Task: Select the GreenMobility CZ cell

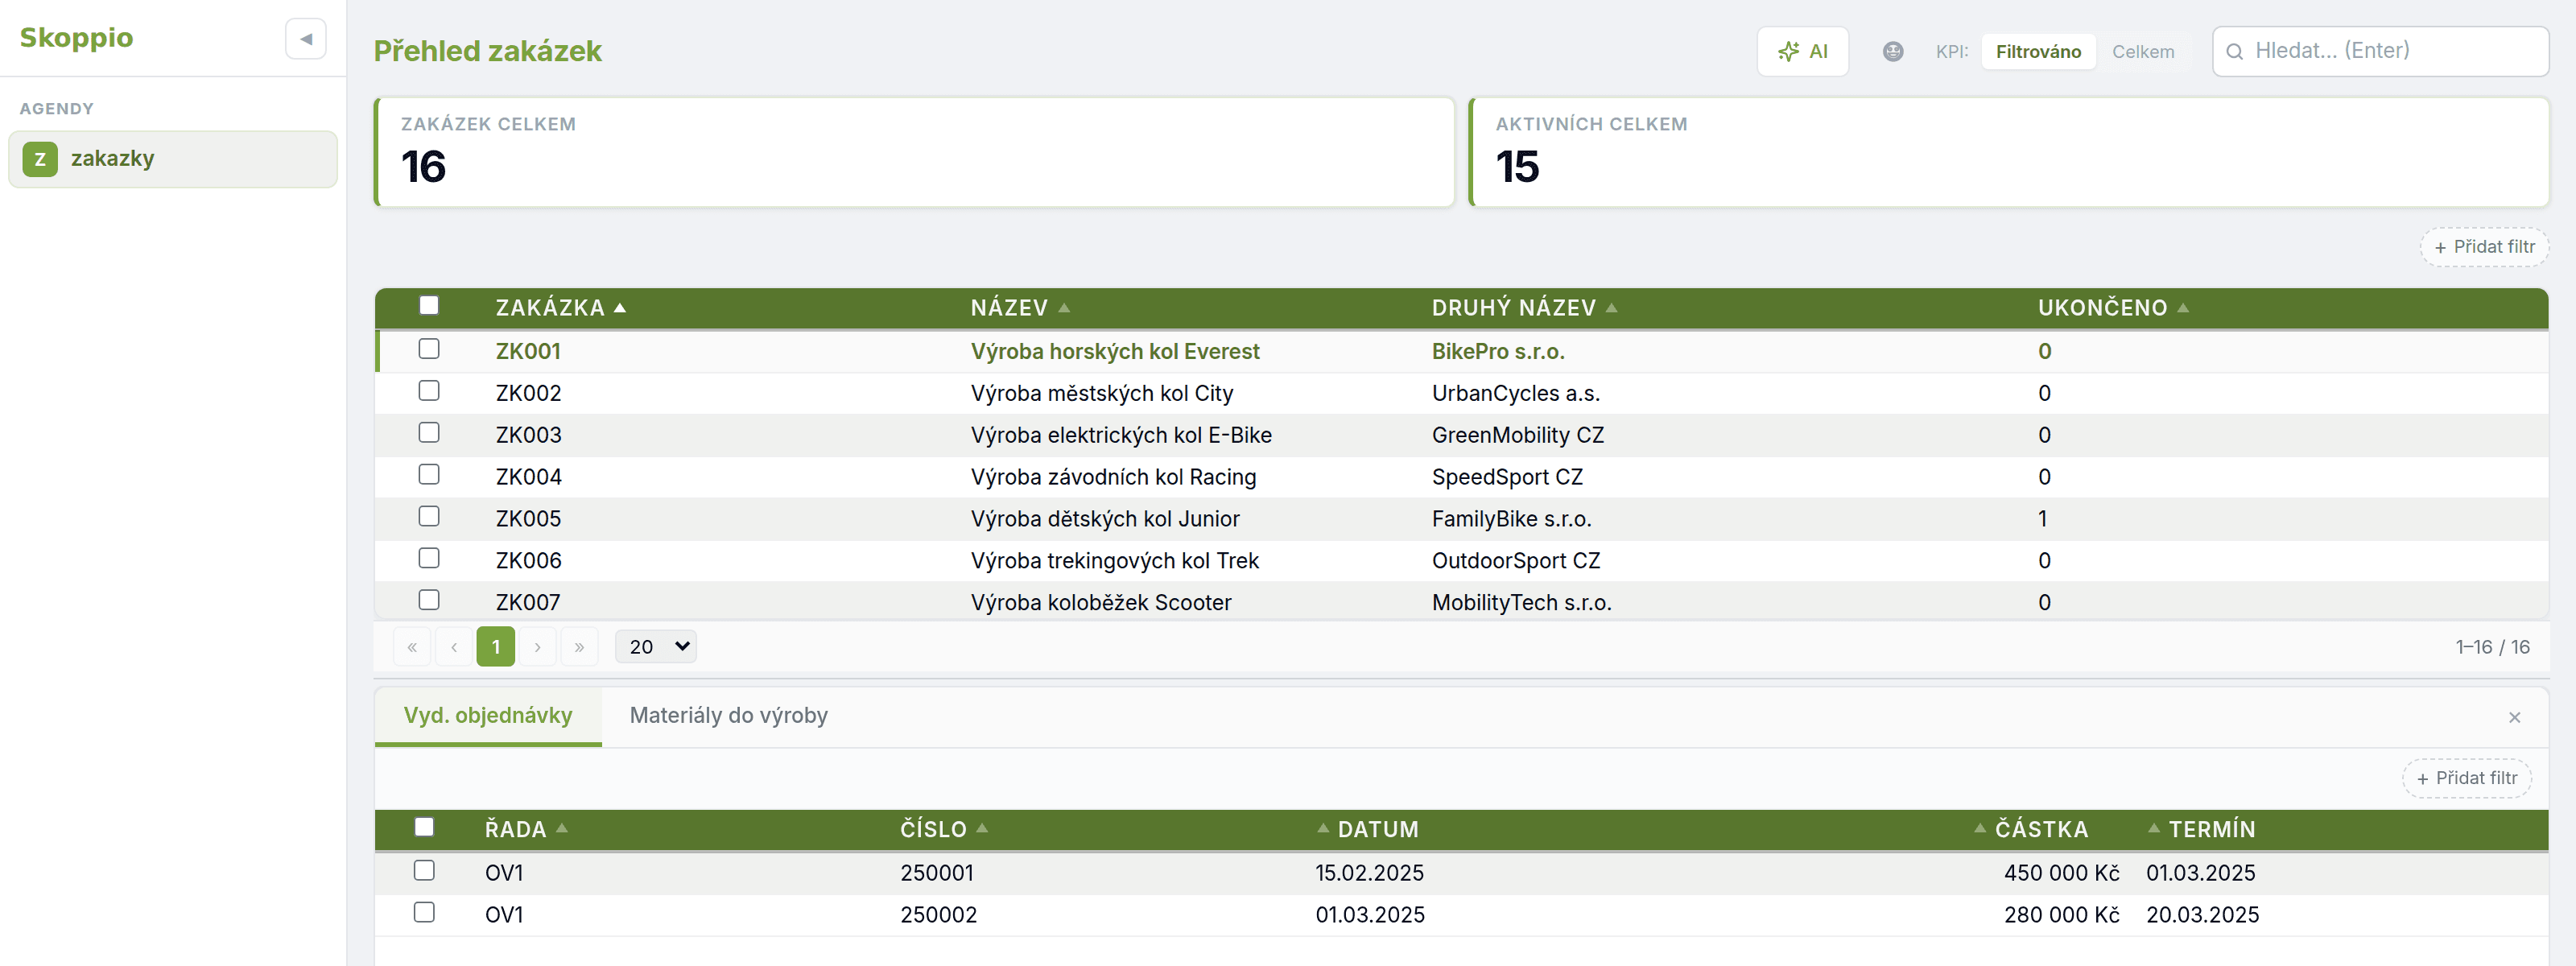Action: point(1517,436)
